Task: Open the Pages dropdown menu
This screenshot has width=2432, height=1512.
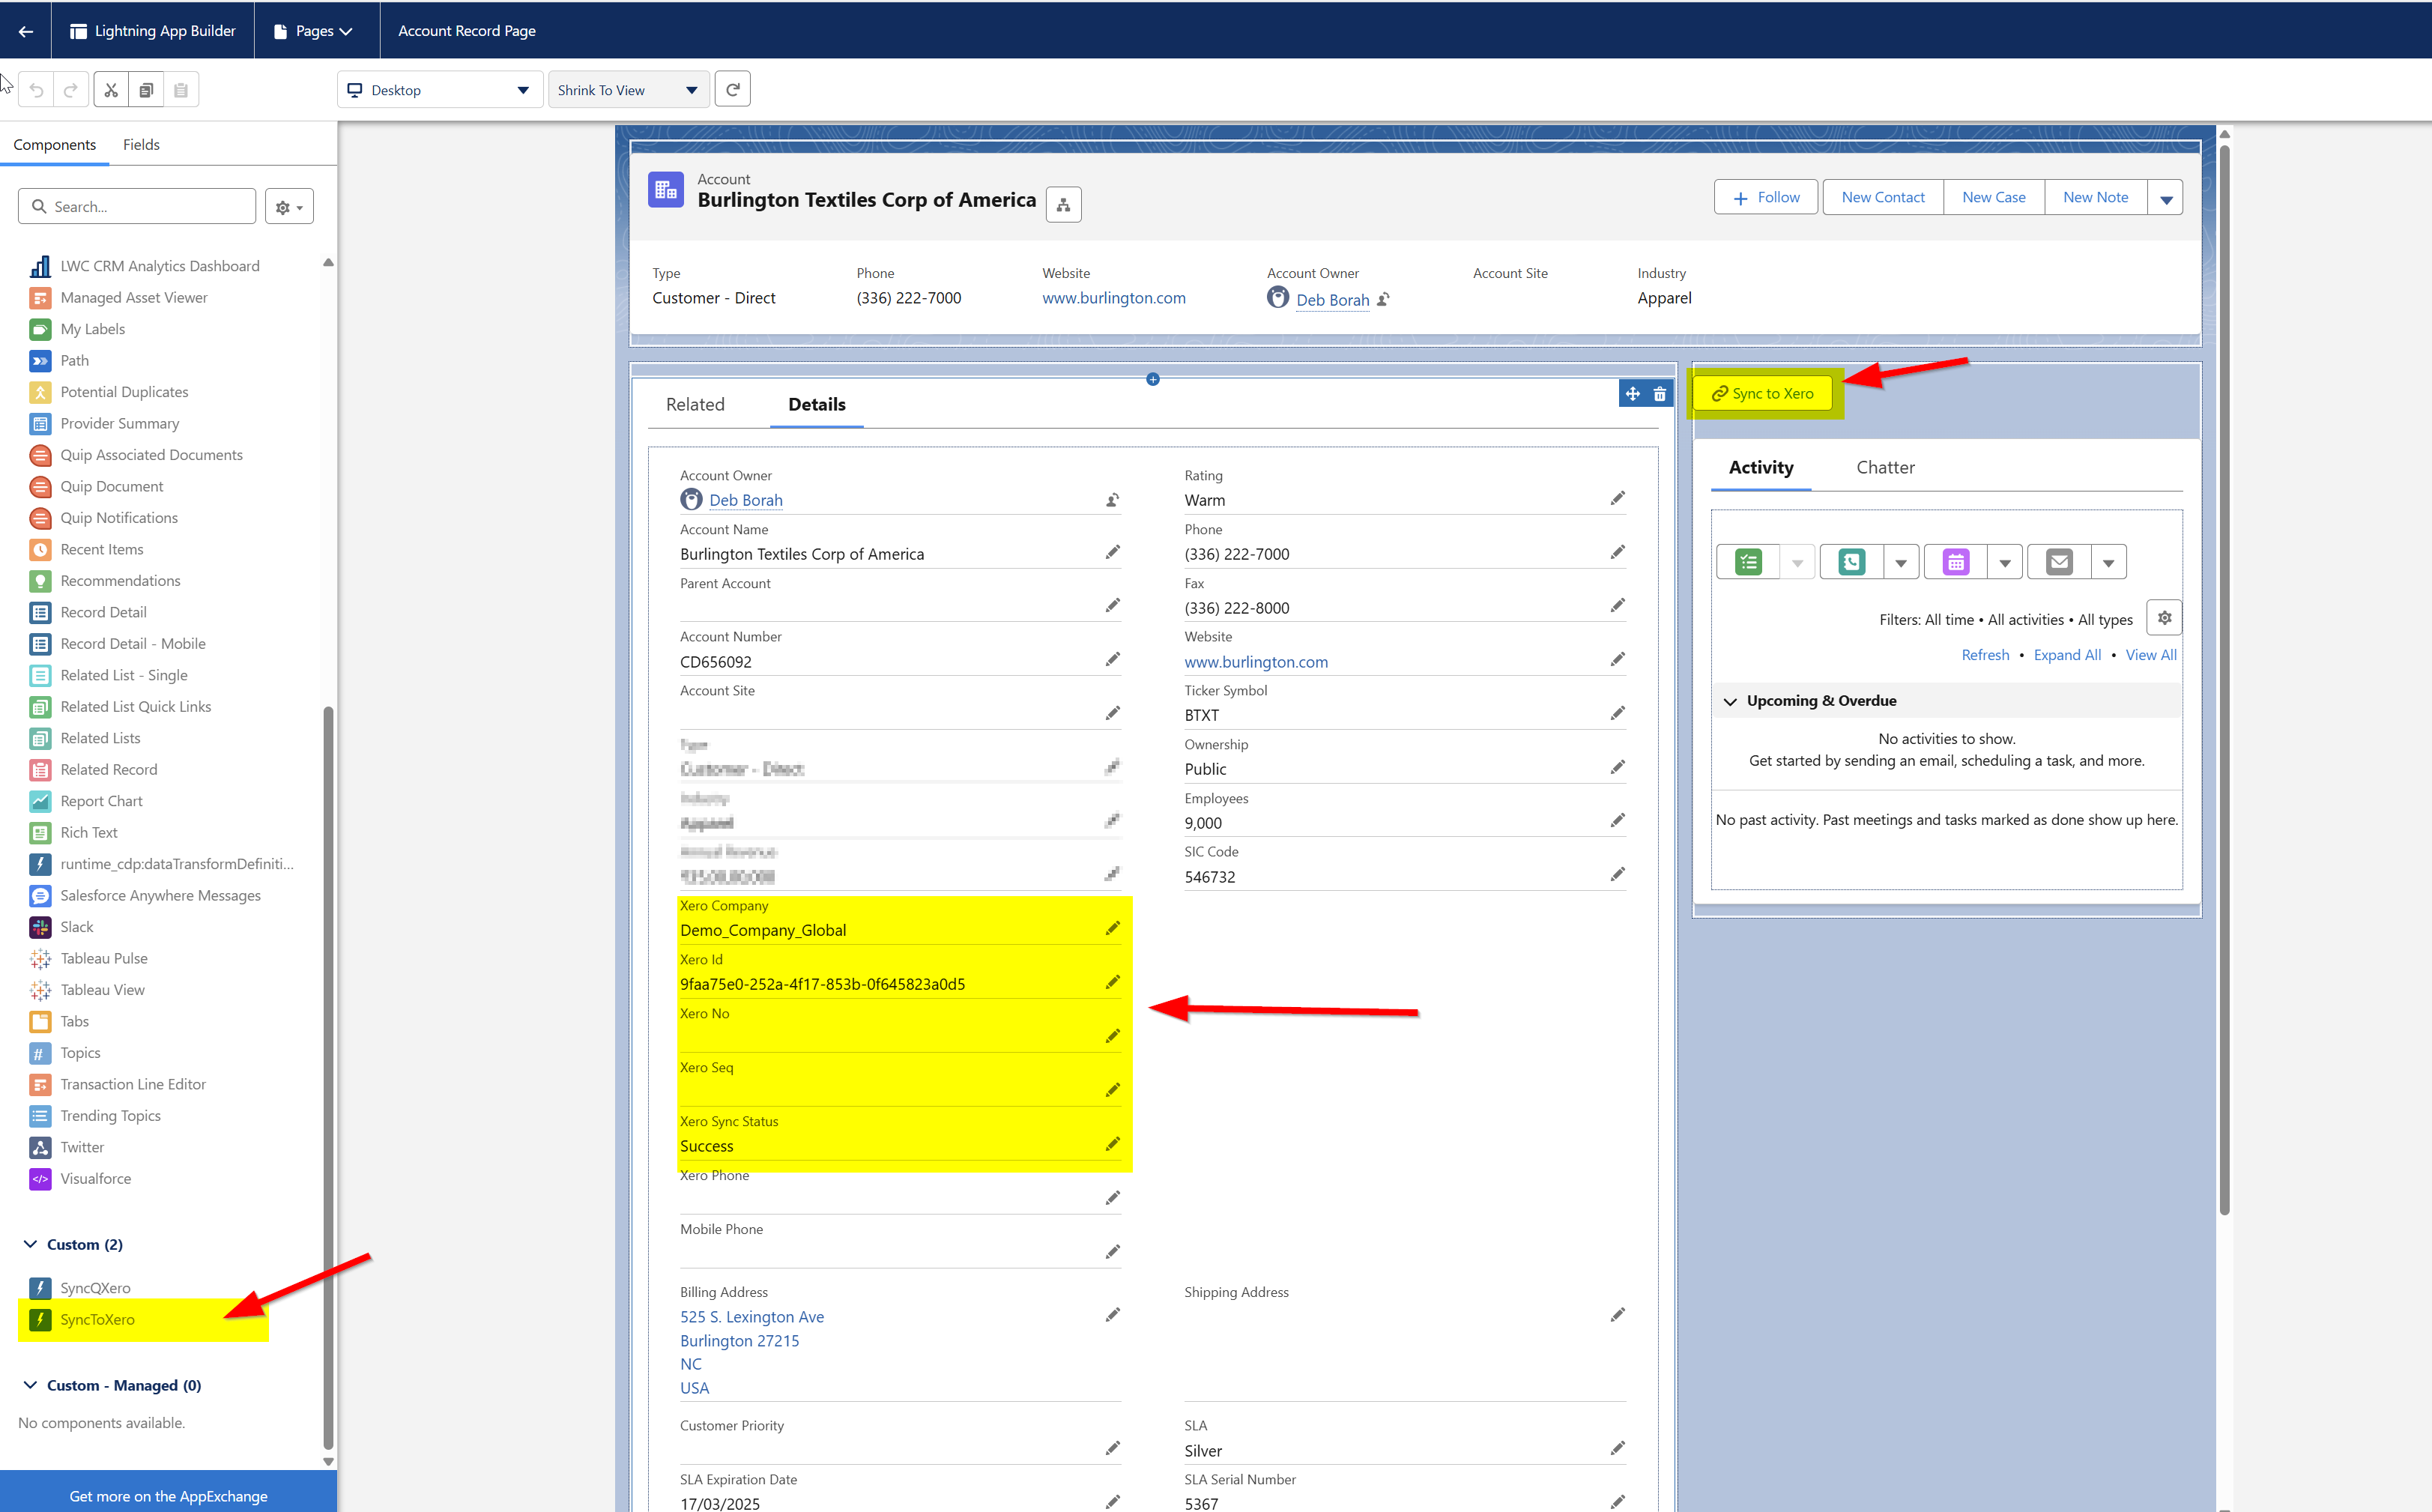Action: pyautogui.click(x=315, y=31)
